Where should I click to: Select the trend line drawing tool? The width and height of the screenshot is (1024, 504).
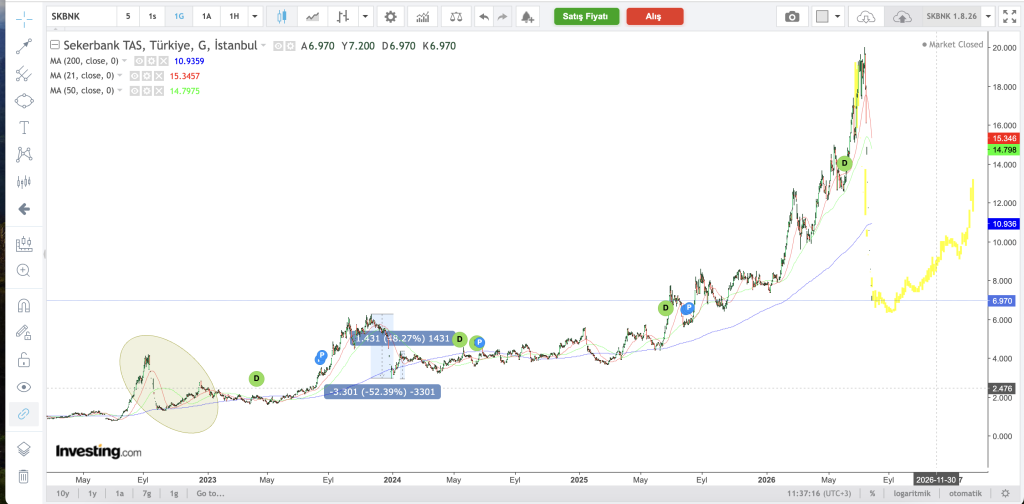click(x=24, y=46)
